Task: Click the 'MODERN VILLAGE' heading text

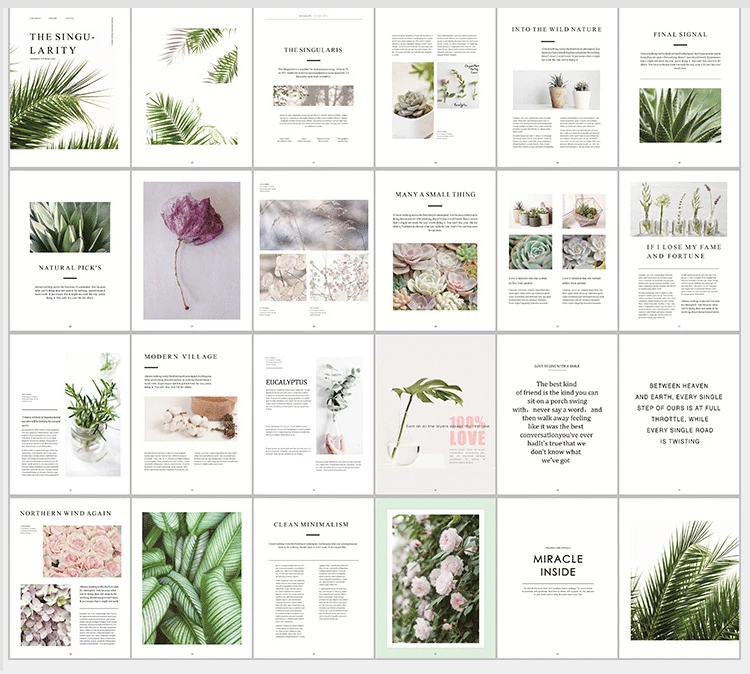Action: pyautogui.click(x=181, y=357)
